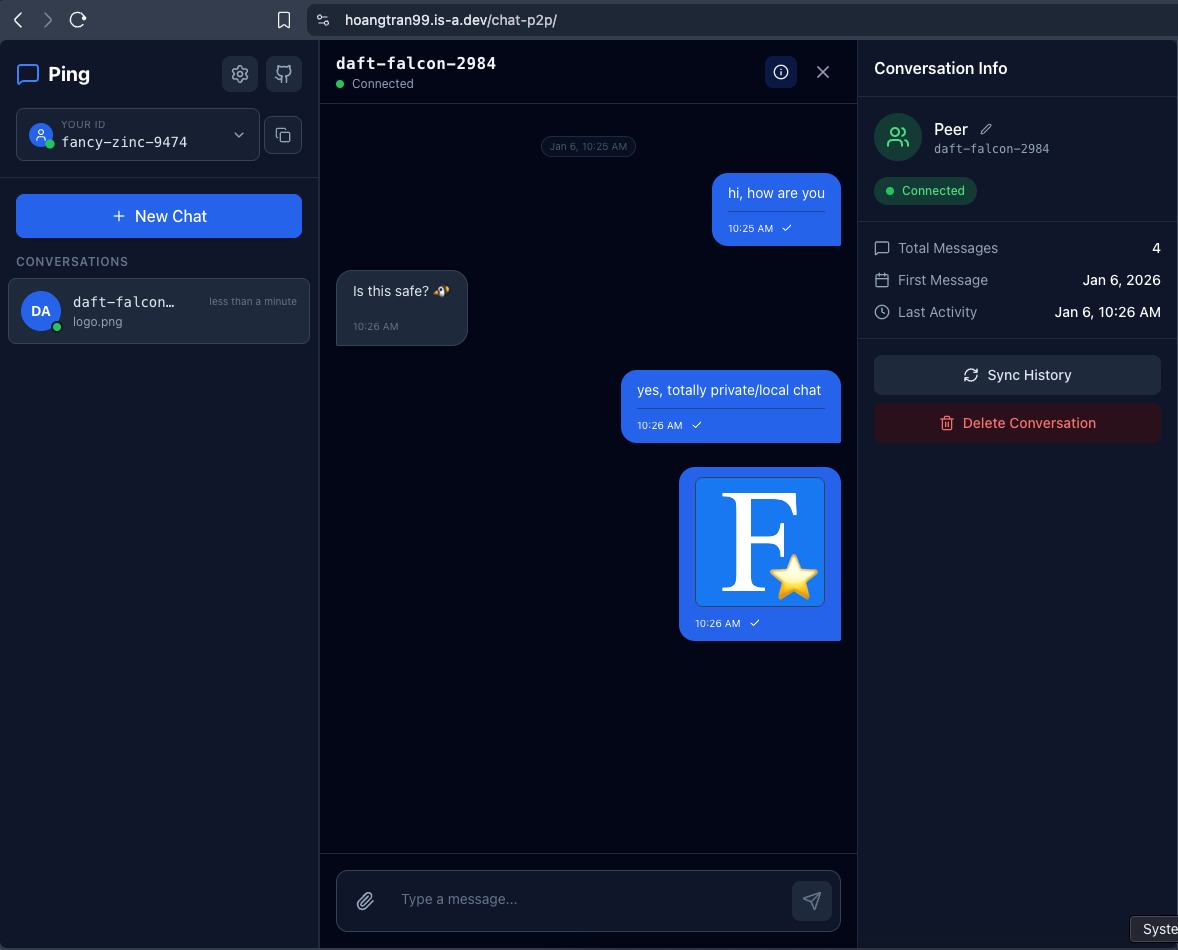This screenshot has height=950, width=1178.
Task: Expand the Your ID dropdown fancy-zinc-9474
Action: (137, 134)
